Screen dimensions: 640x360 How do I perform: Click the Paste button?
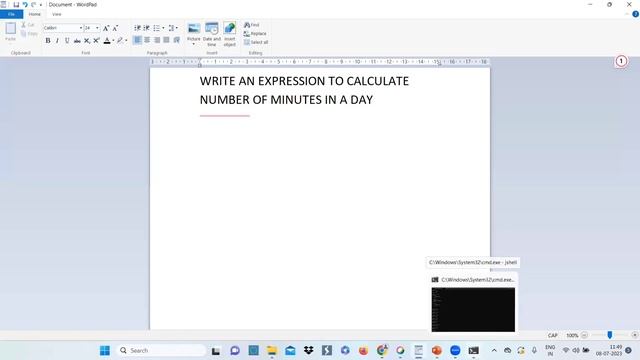point(11,31)
